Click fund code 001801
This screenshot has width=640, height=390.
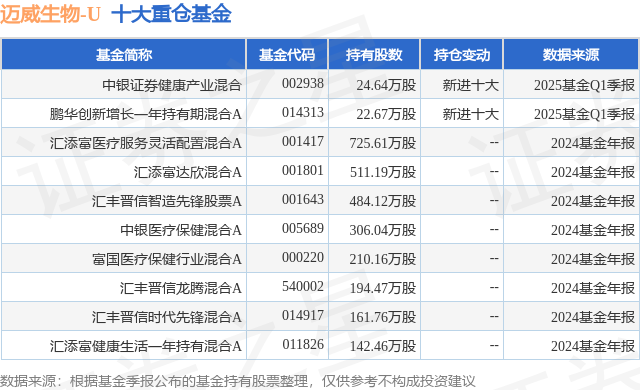point(303,170)
